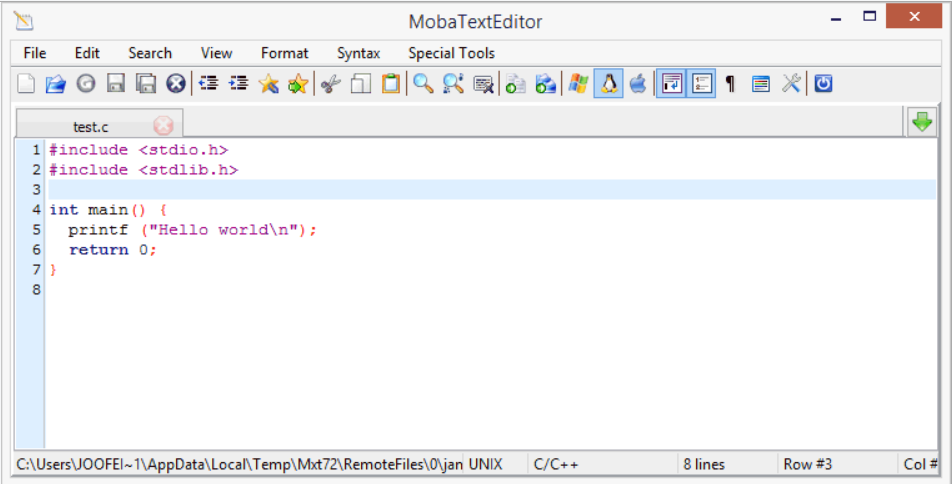Save the current file
The image size is (952, 484).
pyautogui.click(x=116, y=83)
